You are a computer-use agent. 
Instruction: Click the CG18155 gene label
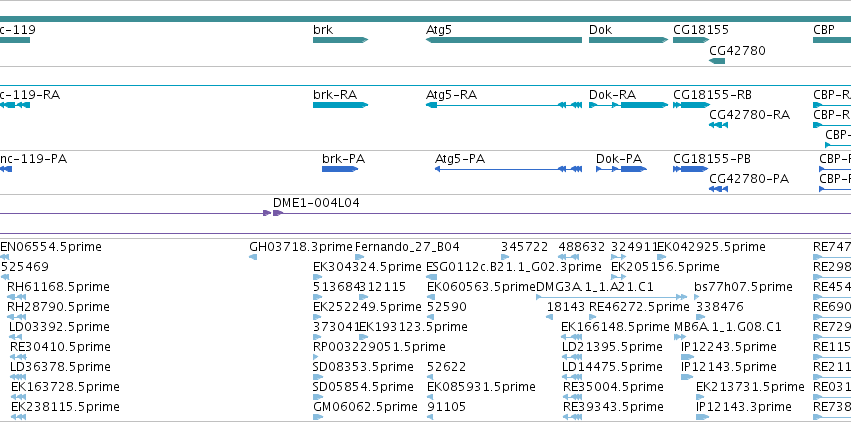click(701, 29)
